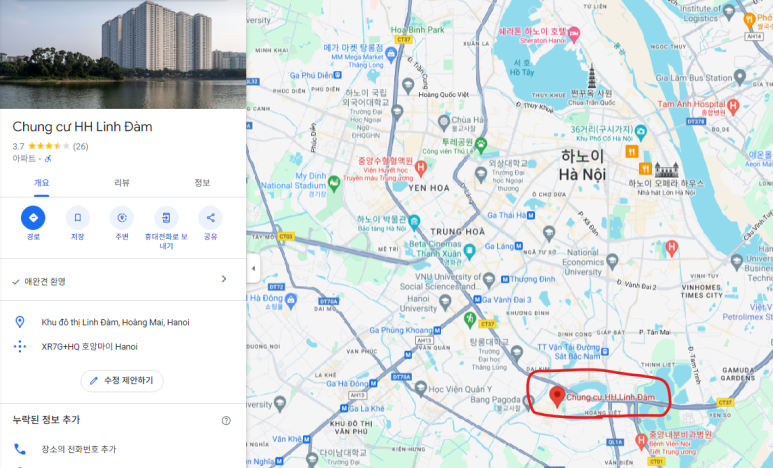Open nearby search (주변) icon
The image size is (773, 468).
pos(122,218)
